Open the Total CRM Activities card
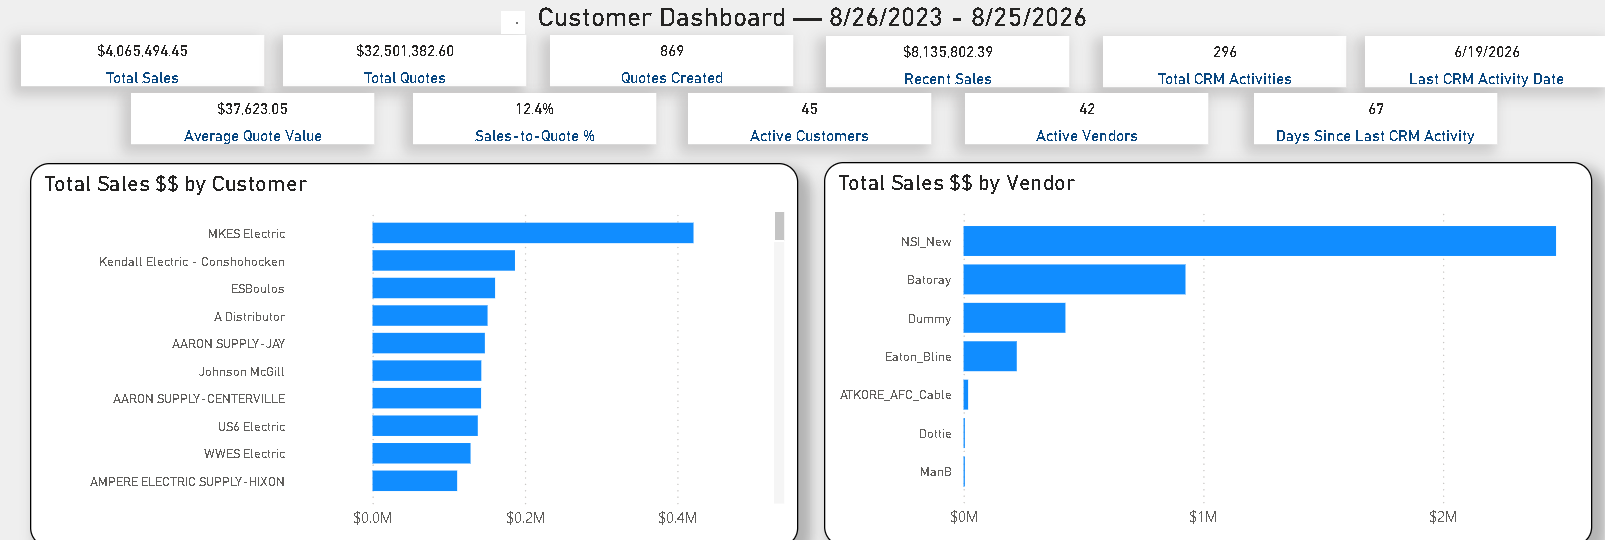 pyautogui.click(x=1224, y=62)
